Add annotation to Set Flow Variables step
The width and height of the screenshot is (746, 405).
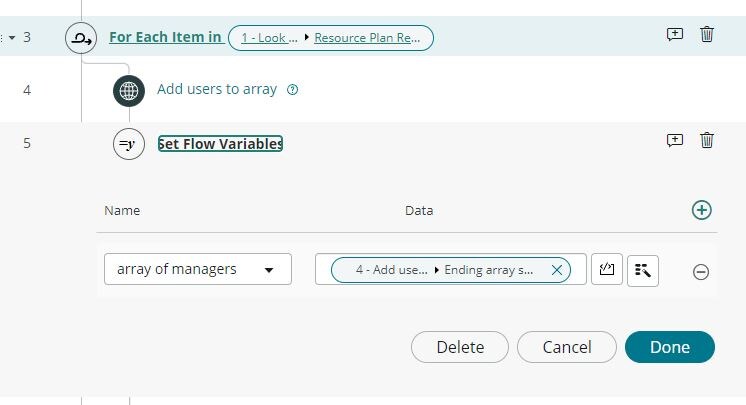point(675,140)
